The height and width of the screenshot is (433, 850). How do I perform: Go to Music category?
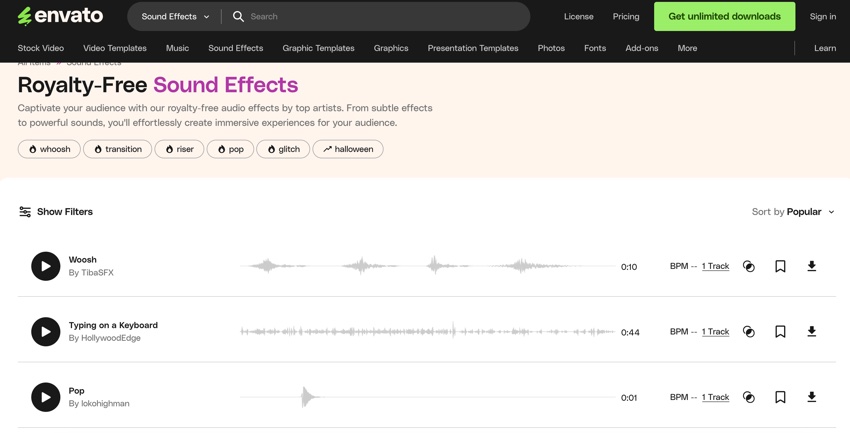coord(177,48)
